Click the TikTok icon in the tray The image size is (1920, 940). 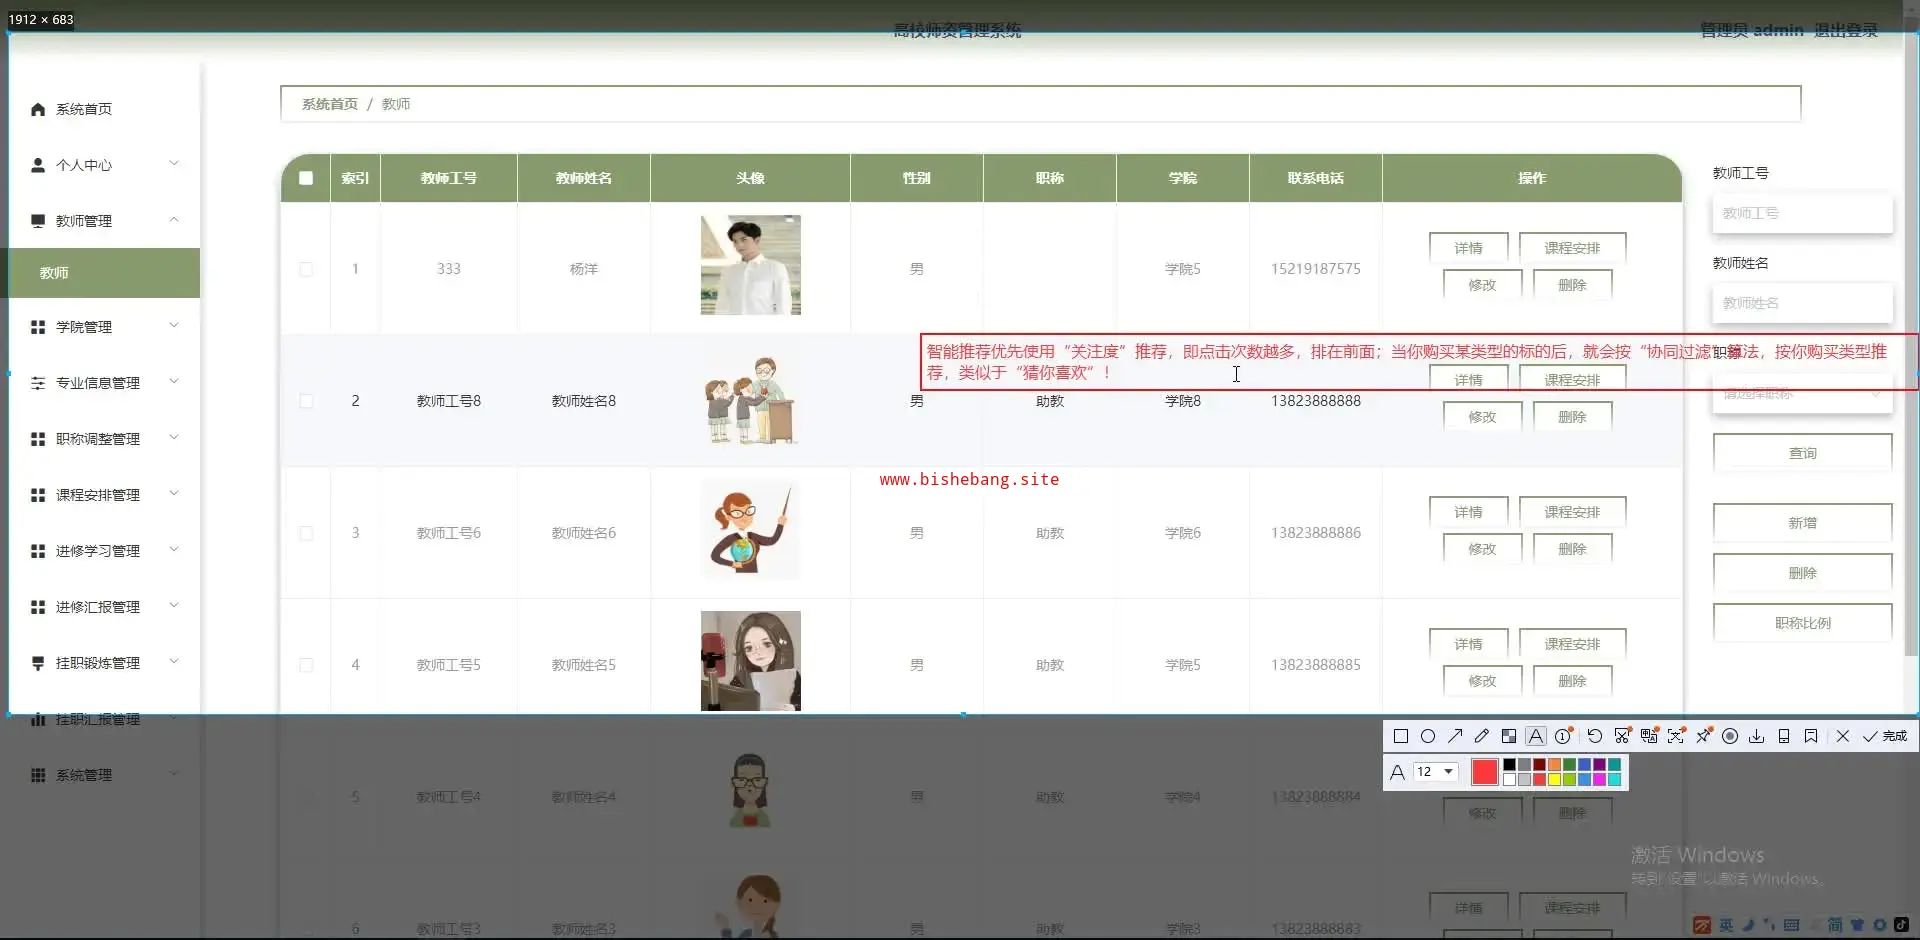click(x=1901, y=925)
